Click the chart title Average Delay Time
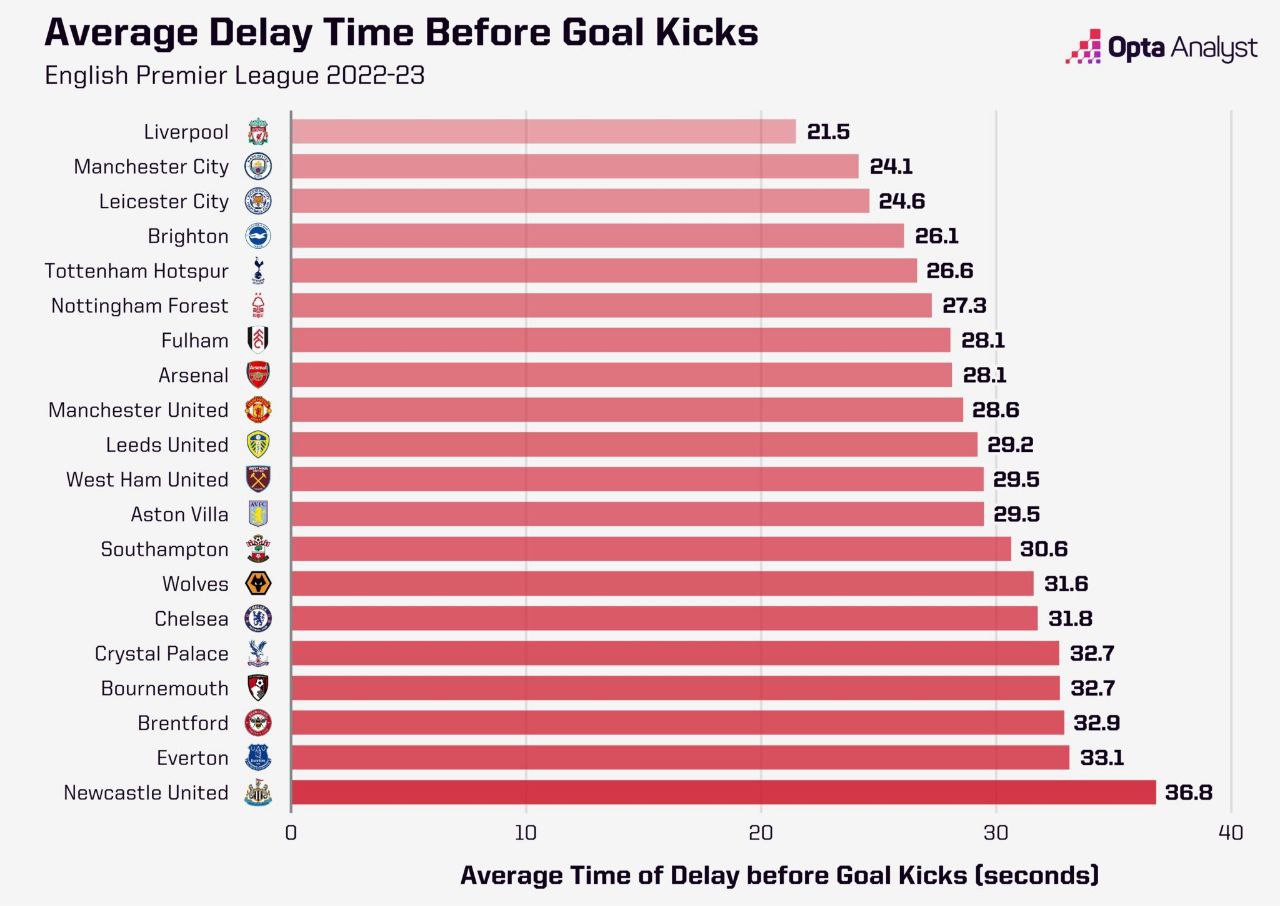Screen dimensions: 1280x906 (x=402, y=32)
